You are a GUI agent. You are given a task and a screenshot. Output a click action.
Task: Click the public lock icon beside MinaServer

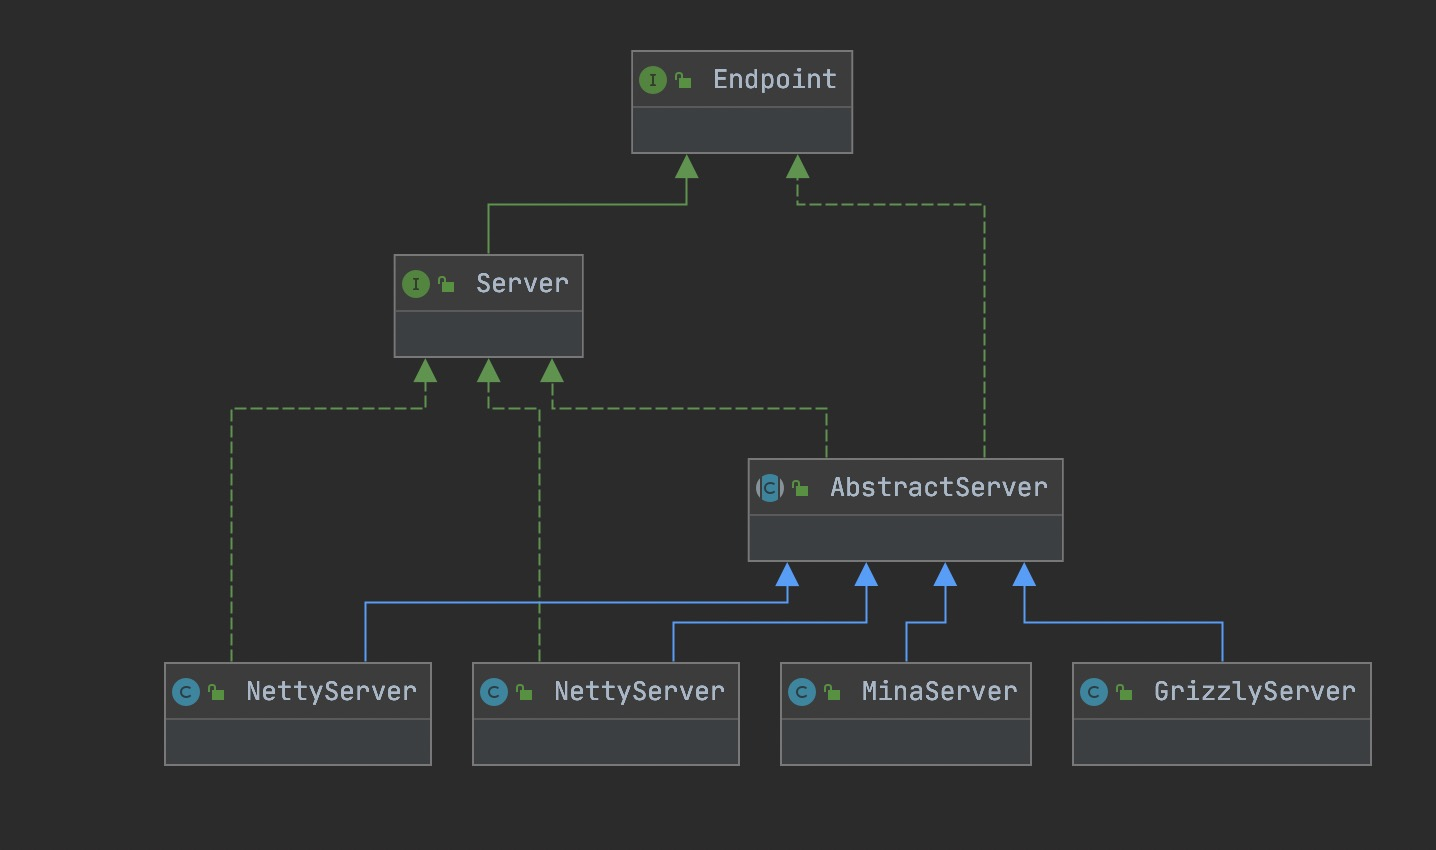tap(833, 692)
